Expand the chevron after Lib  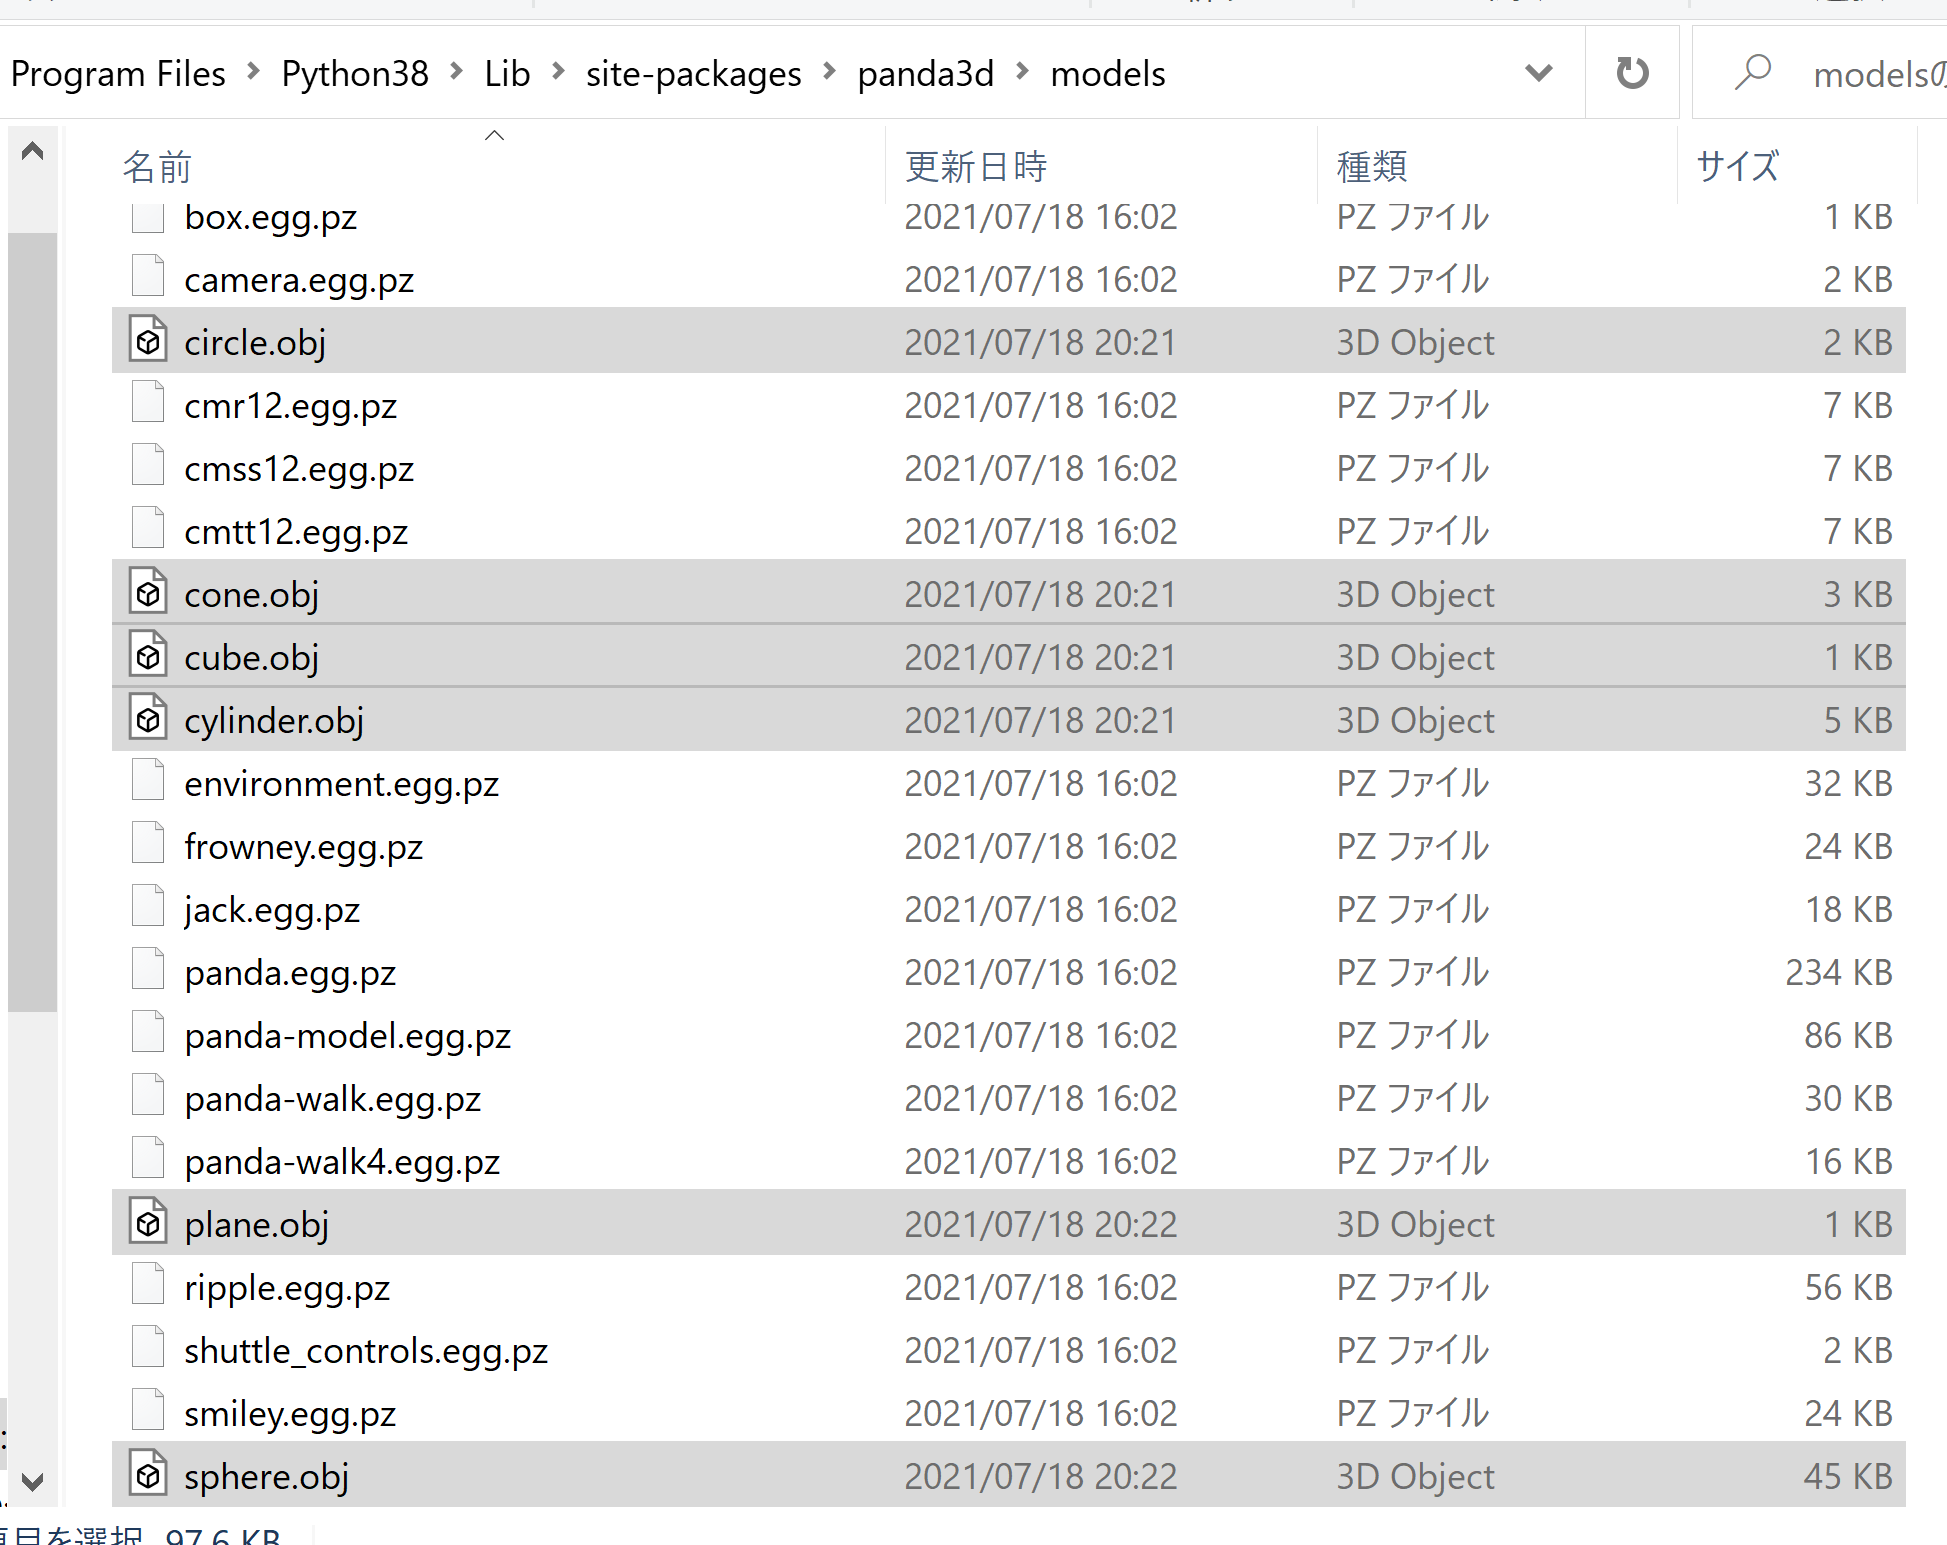click(x=559, y=72)
